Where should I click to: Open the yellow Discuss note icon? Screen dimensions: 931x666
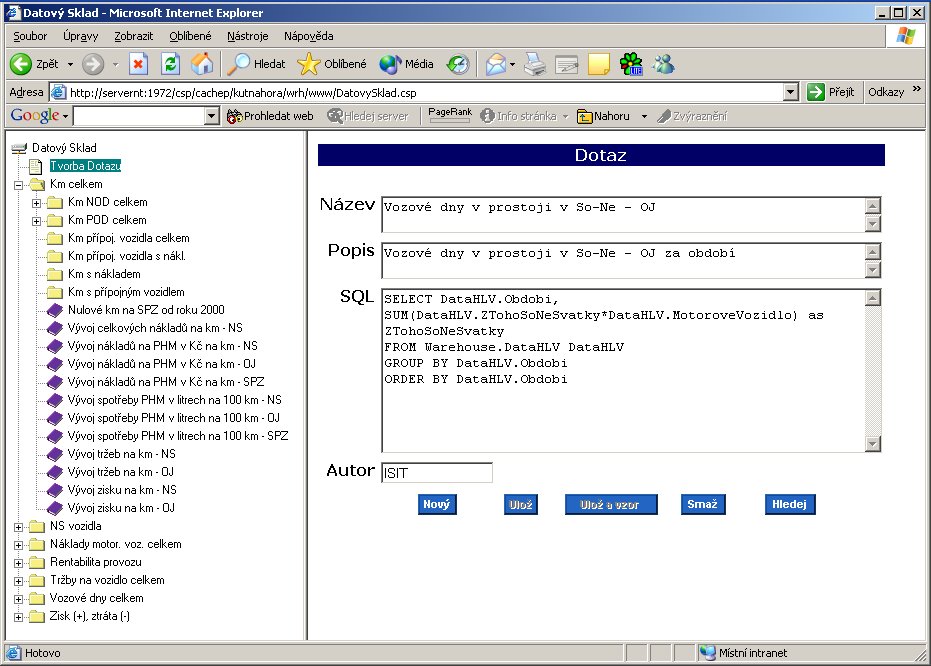point(598,64)
